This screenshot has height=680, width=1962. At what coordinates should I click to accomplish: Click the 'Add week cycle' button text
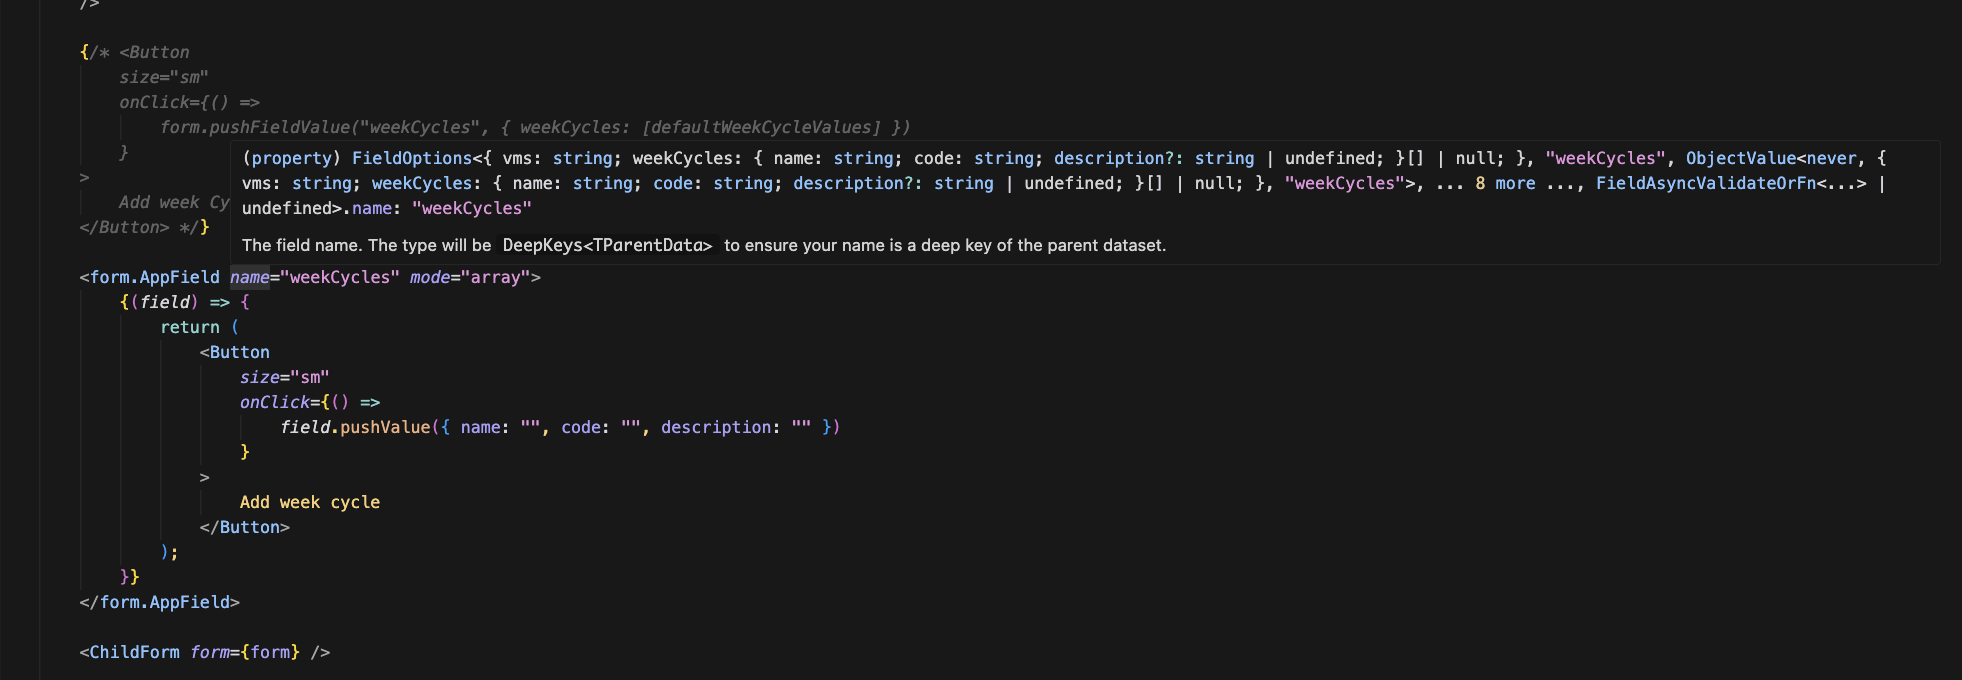pyautogui.click(x=310, y=502)
